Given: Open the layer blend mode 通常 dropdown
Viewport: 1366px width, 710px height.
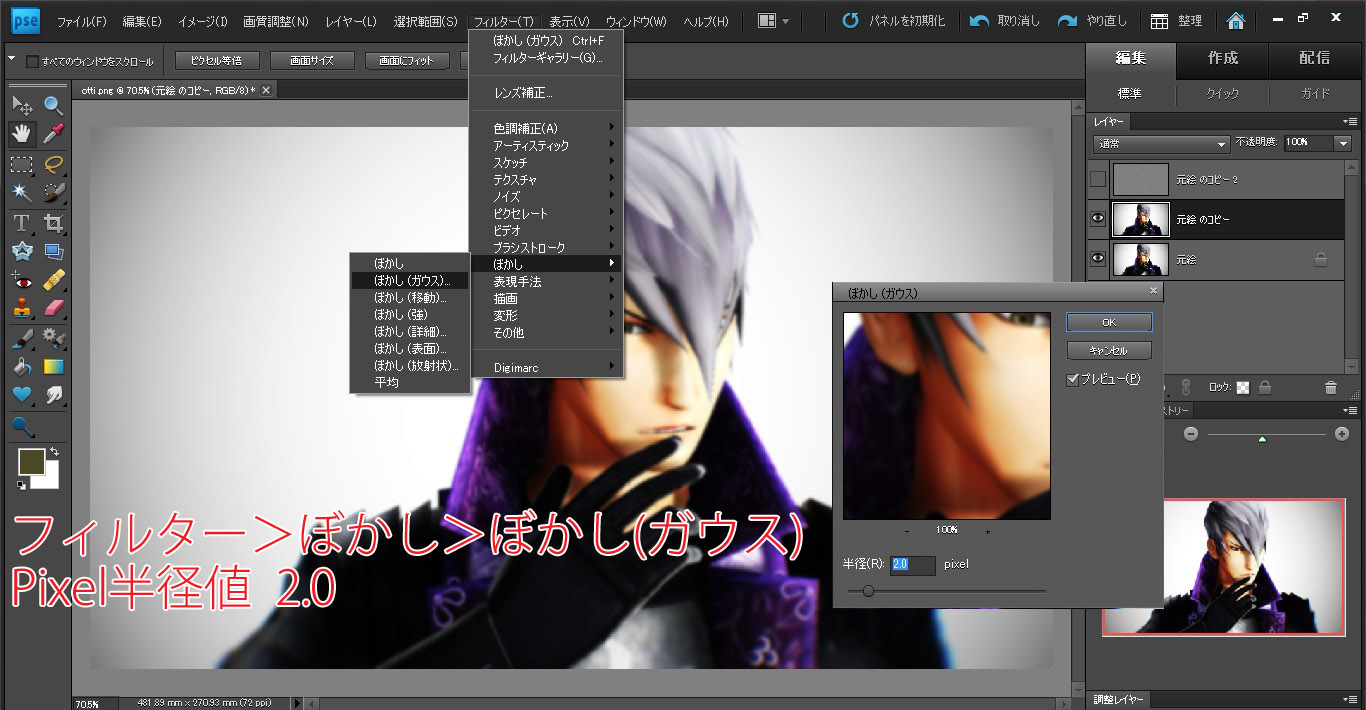Looking at the screenshot, I should point(1161,143).
